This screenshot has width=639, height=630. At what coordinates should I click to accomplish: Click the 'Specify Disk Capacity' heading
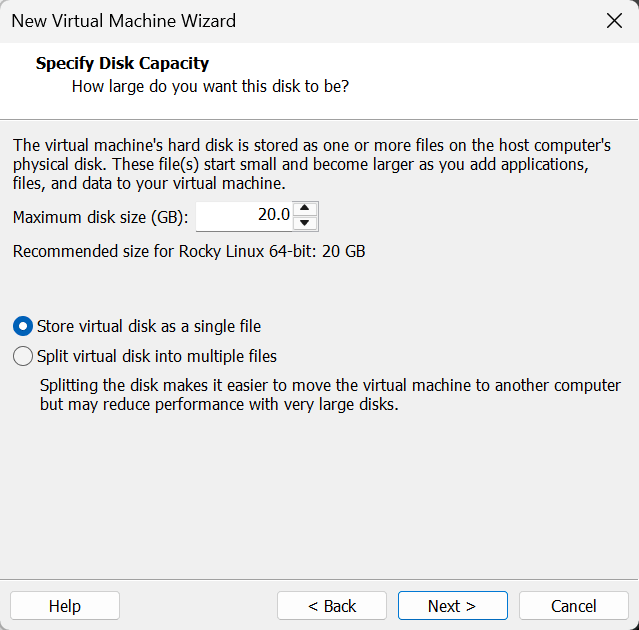coord(122,64)
